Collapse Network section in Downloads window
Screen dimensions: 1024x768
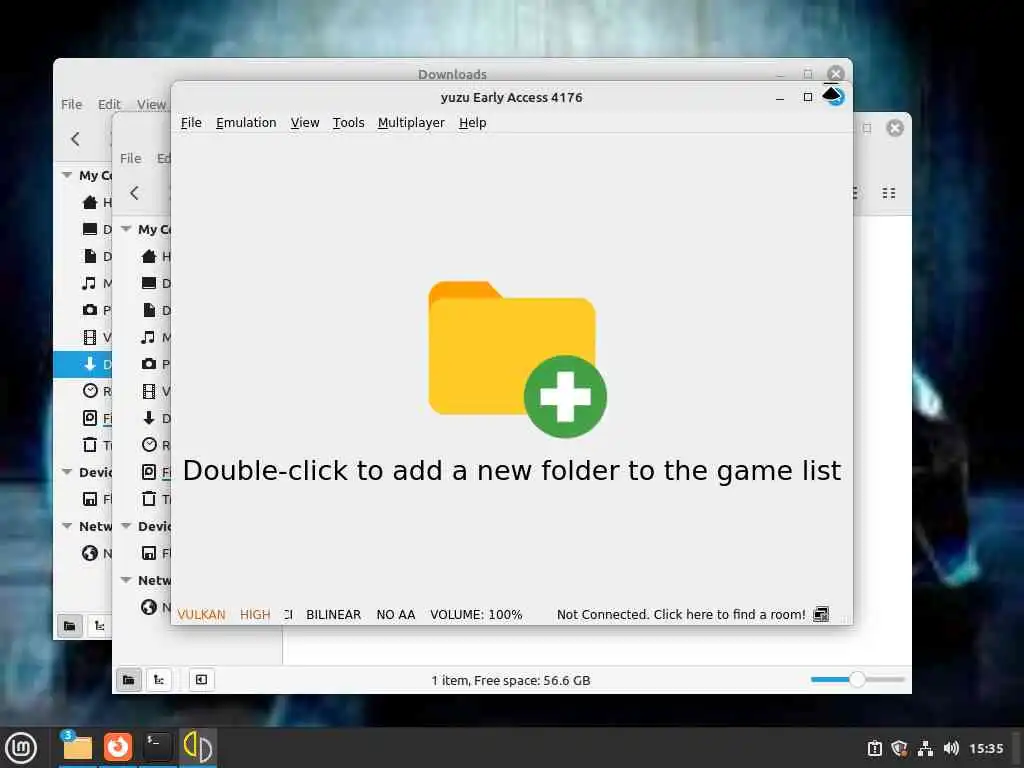click(x=67, y=526)
